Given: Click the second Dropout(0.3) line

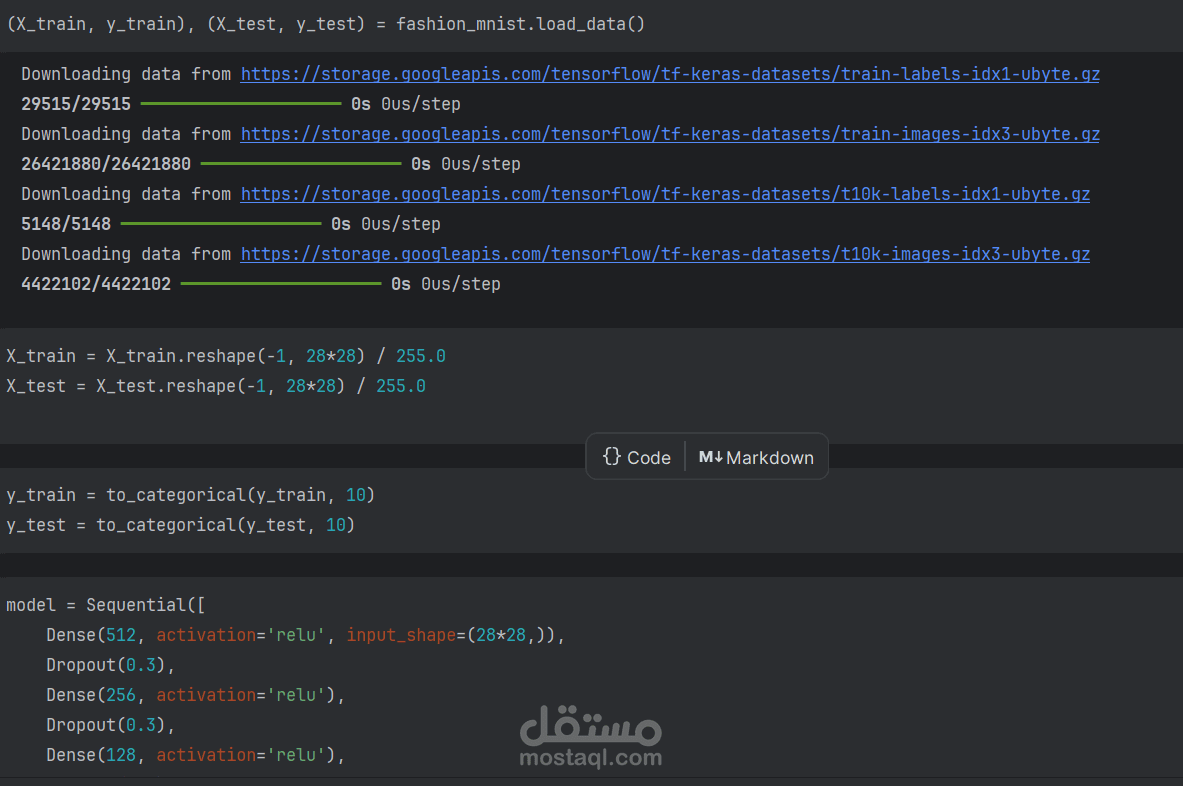Looking at the screenshot, I should pyautogui.click(x=110, y=725).
